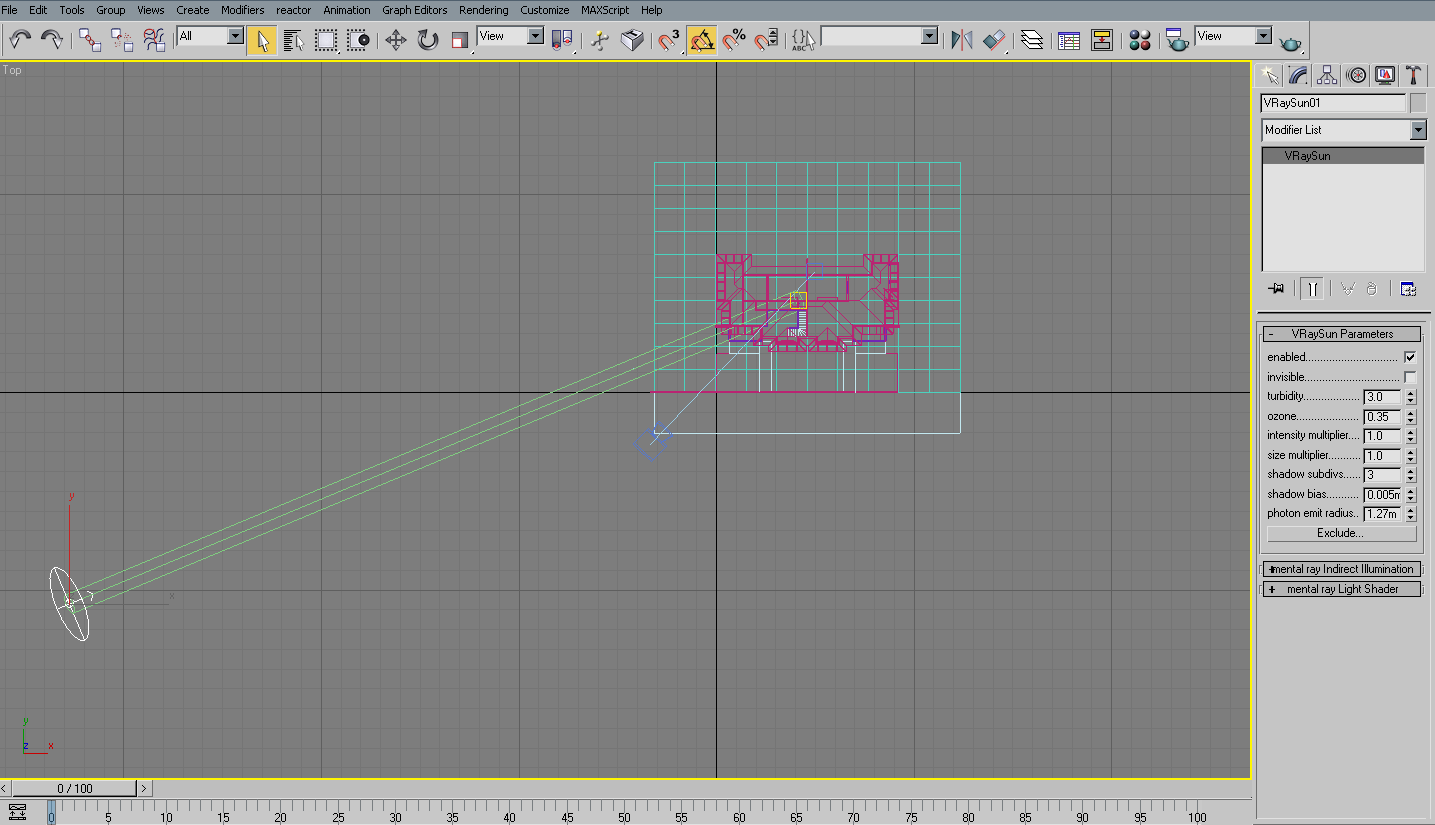Open the named selection sets dropdown
This screenshot has height=825, width=1435.
[x=880, y=36]
